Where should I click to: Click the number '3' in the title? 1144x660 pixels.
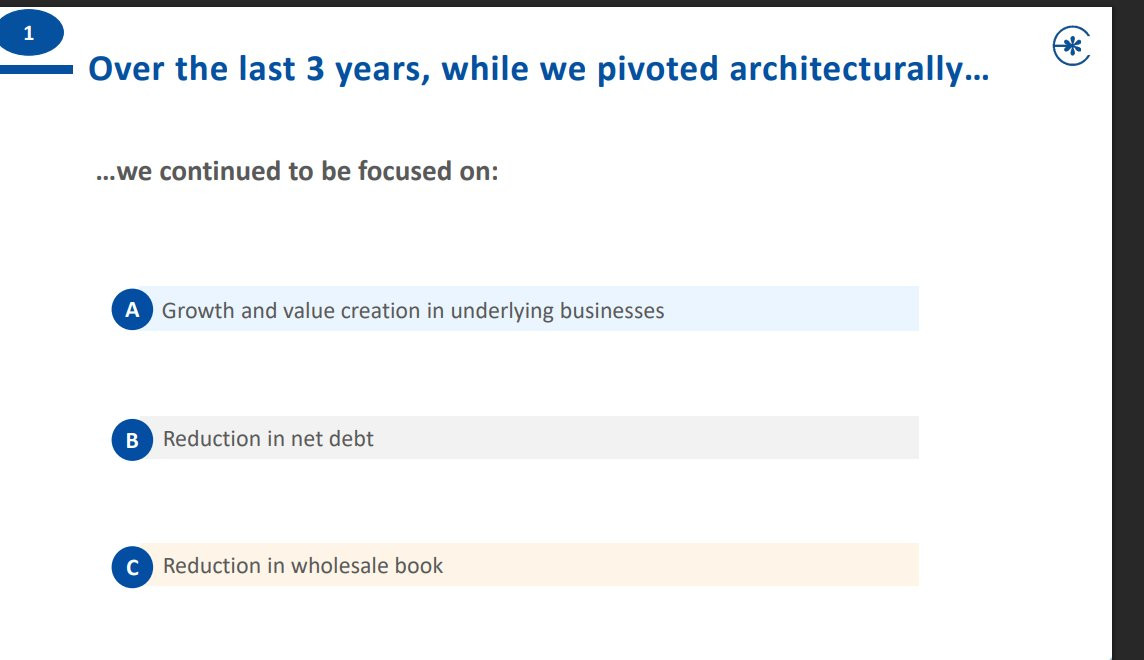(315, 69)
